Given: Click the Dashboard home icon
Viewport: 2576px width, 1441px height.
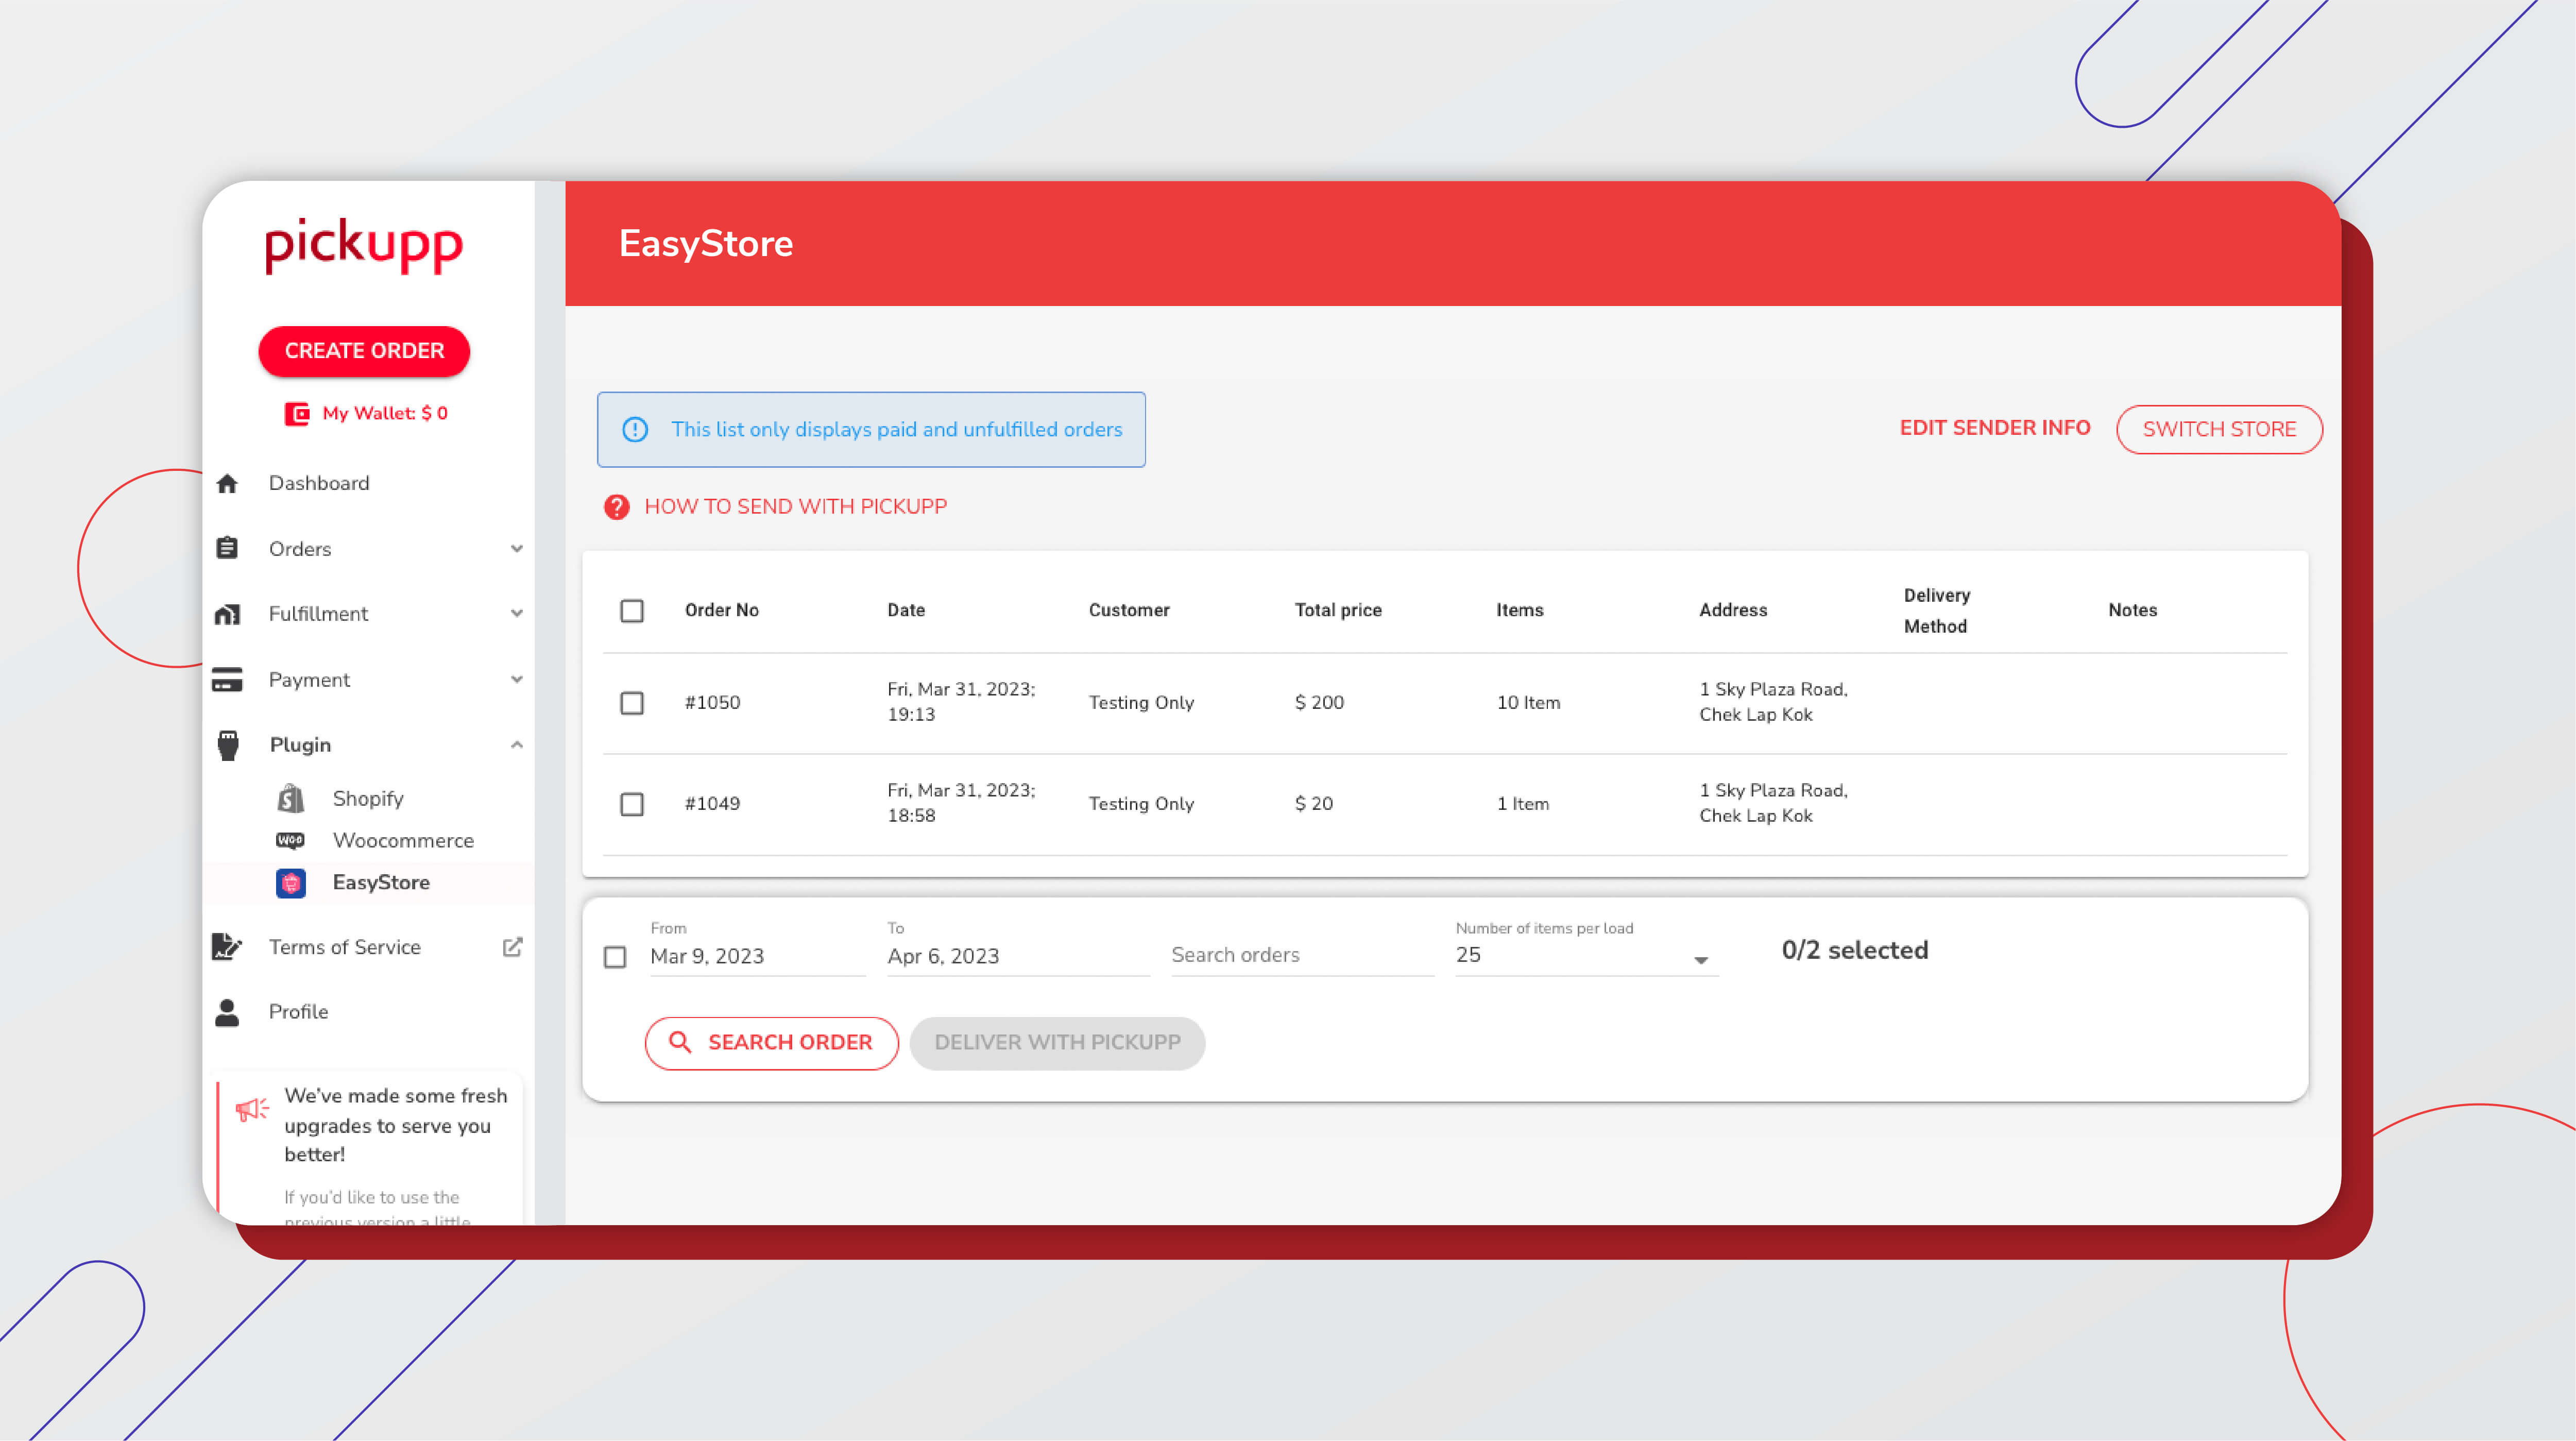Looking at the screenshot, I should 227,483.
